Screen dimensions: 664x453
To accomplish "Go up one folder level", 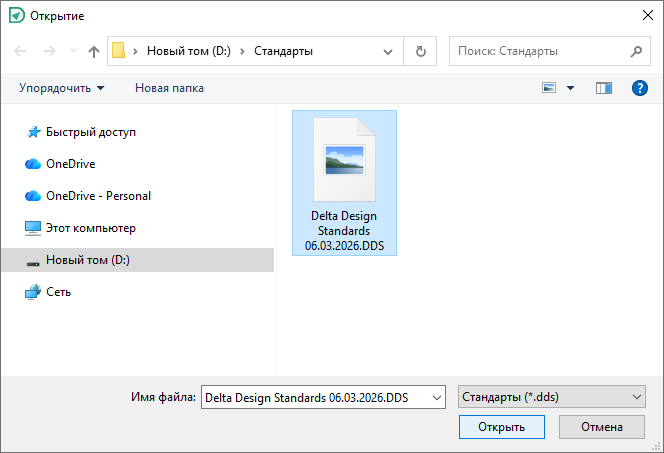I will tap(94, 51).
